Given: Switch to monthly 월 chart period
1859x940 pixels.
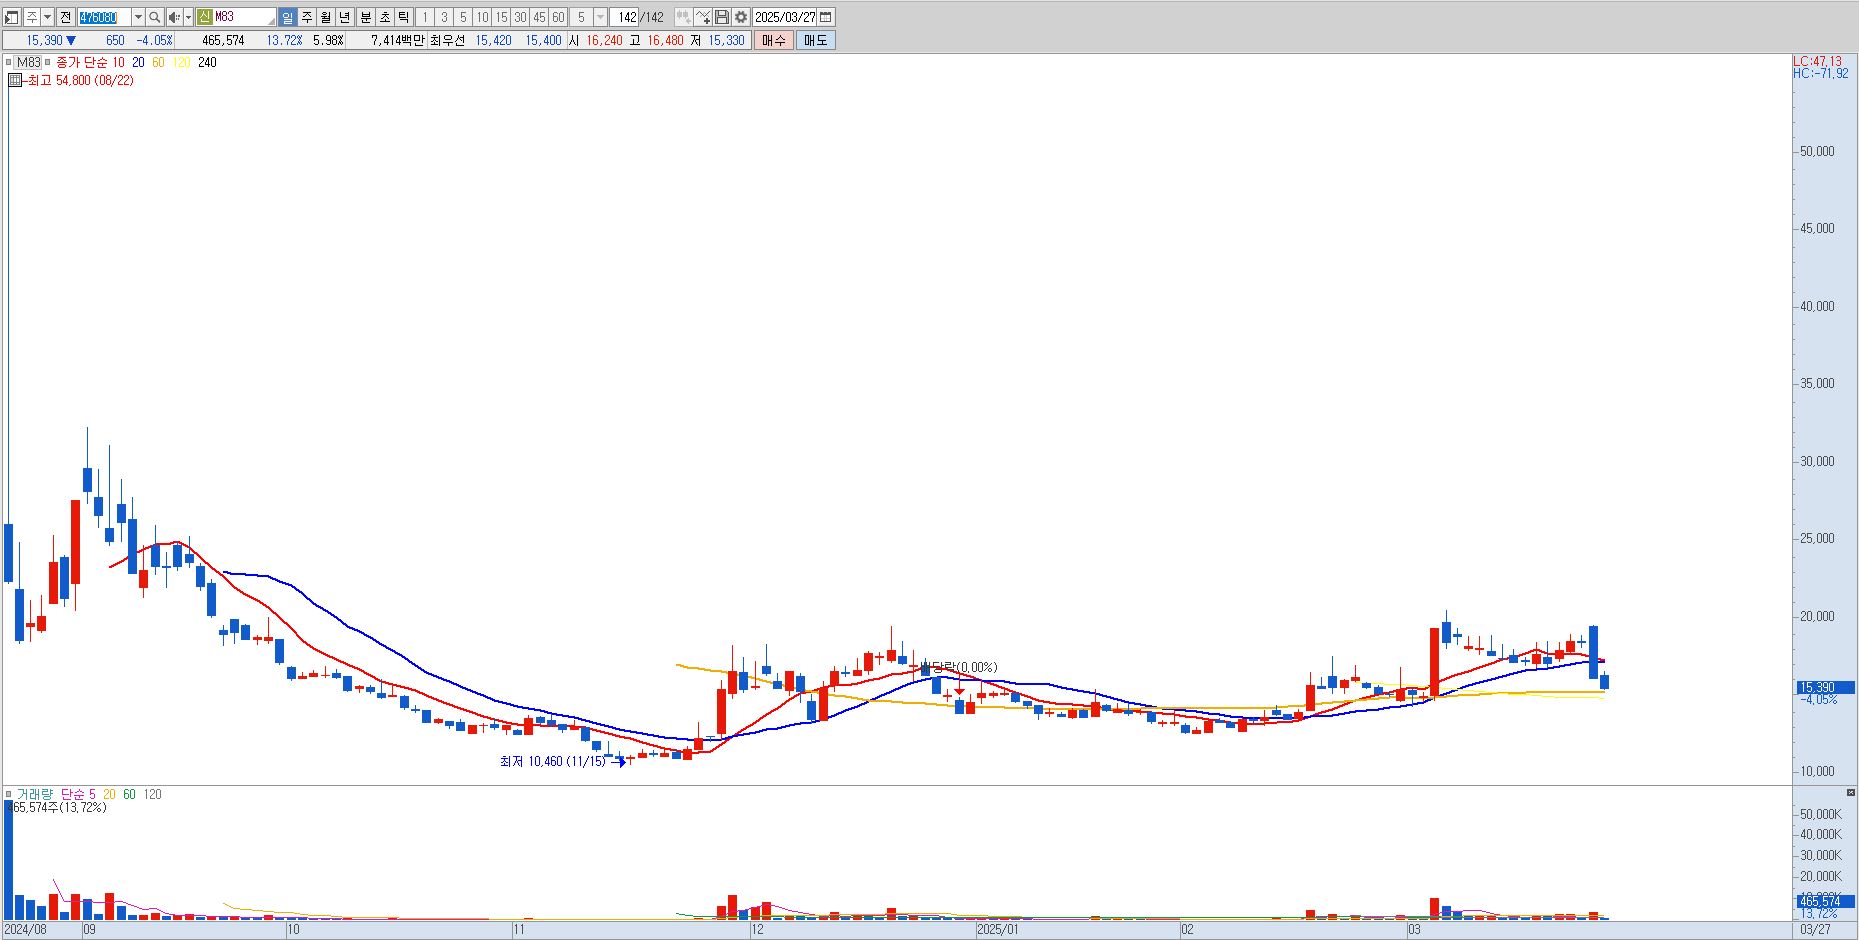Looking at the screenshot, I should (x=326, y=17).
